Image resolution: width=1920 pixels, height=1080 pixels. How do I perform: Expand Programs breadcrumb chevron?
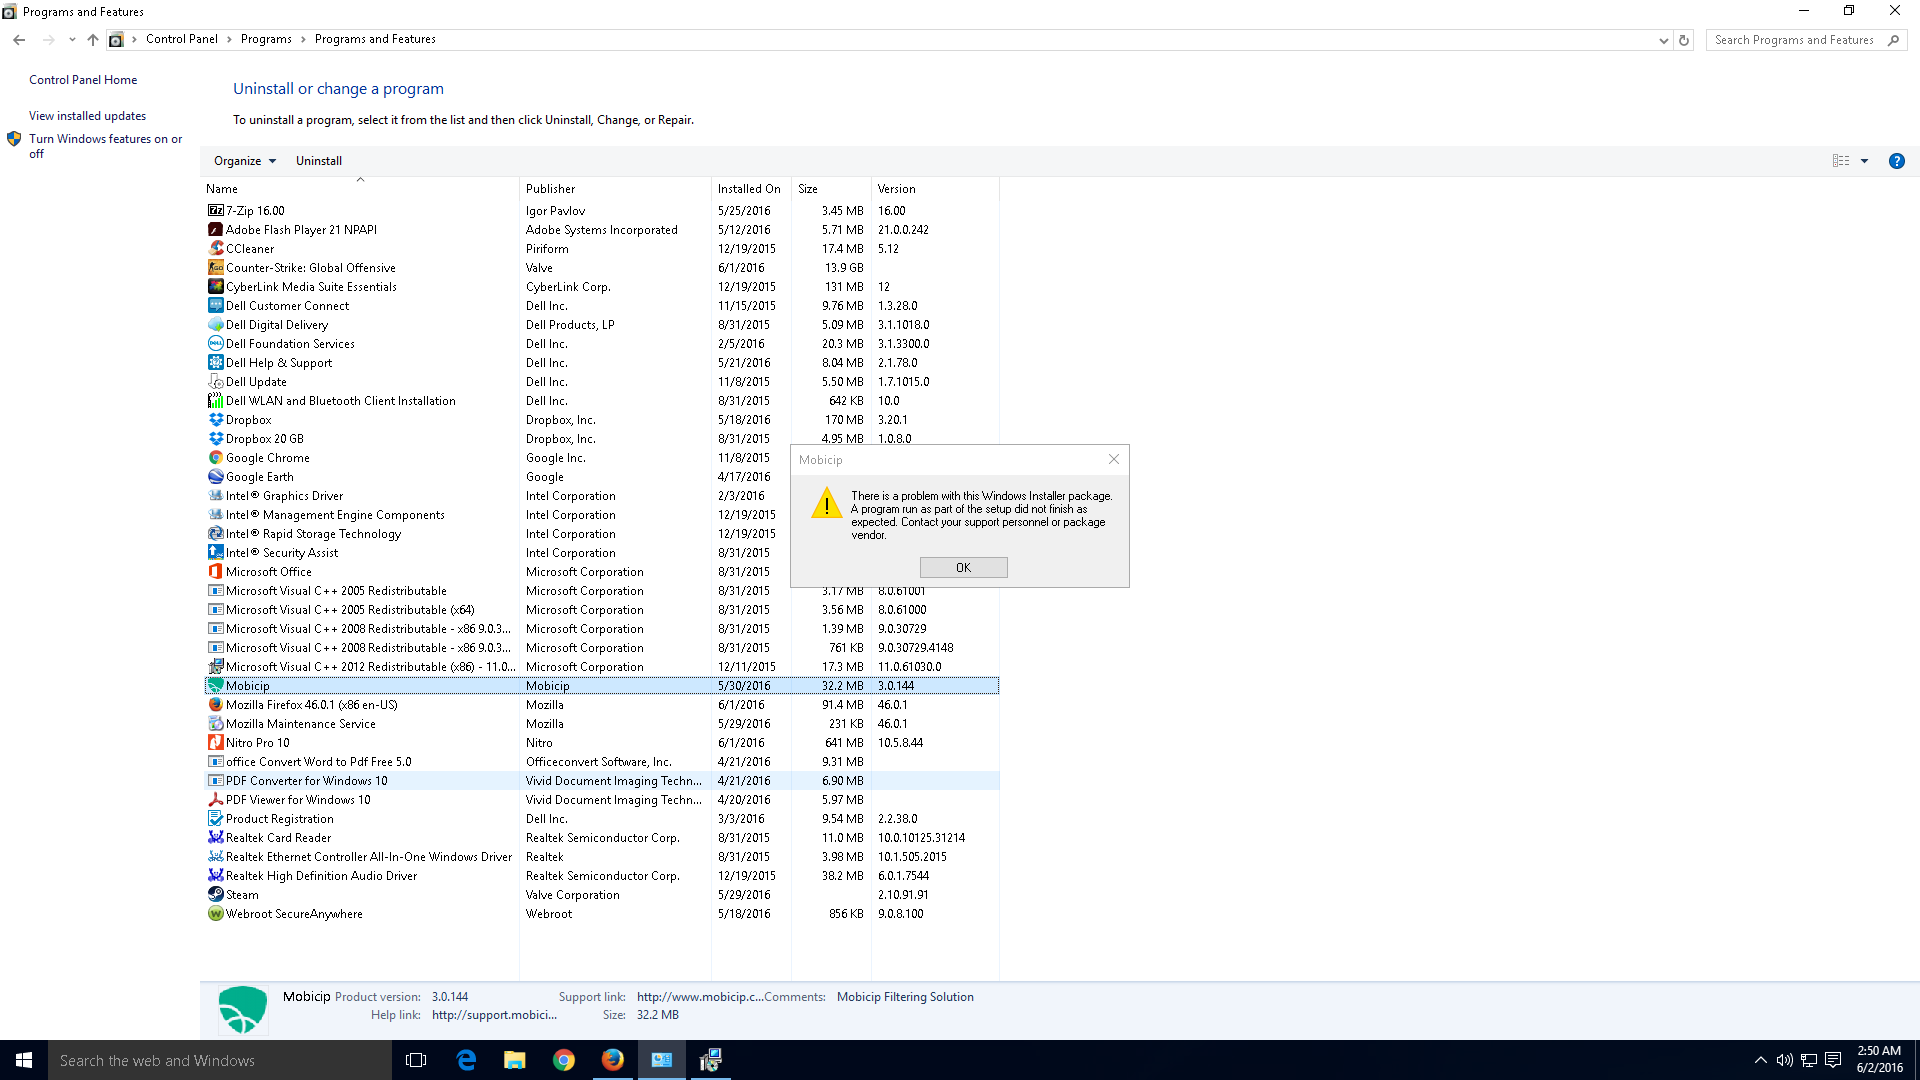click(303, 39)
